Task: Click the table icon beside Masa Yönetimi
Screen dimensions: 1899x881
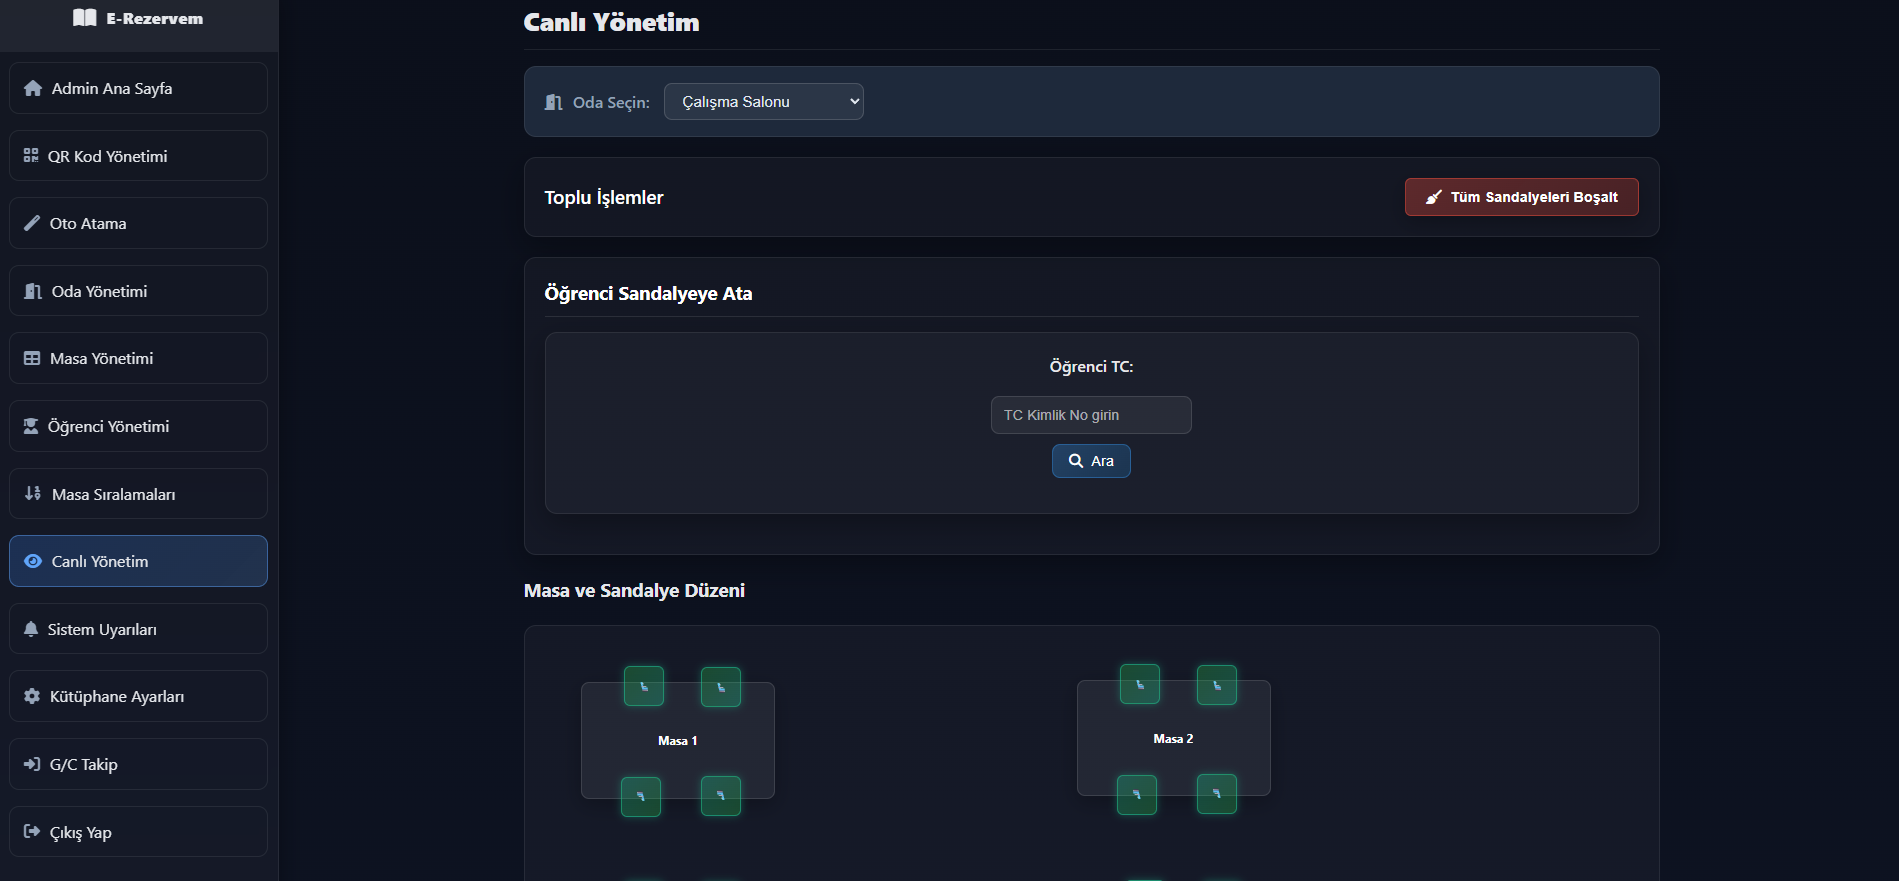Action: 32,358
